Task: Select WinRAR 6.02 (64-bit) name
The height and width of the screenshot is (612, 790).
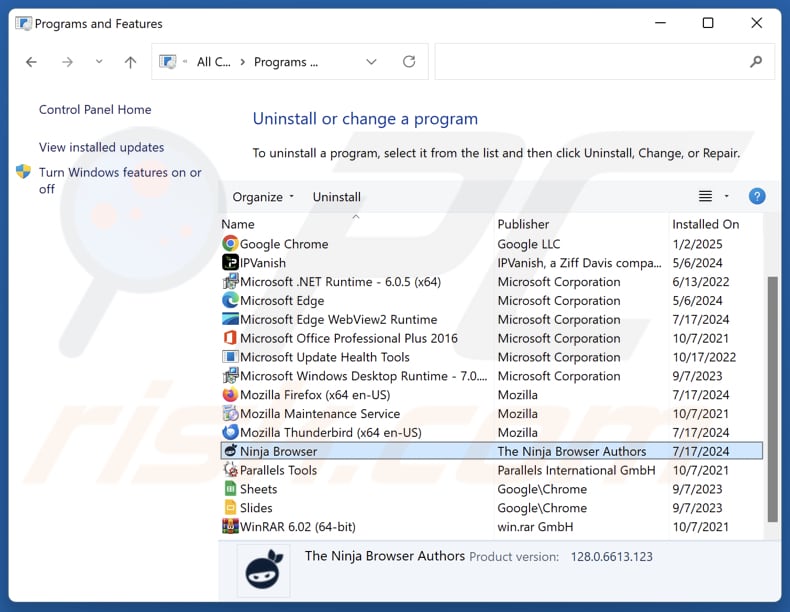Action: click(x=298, y=526)
